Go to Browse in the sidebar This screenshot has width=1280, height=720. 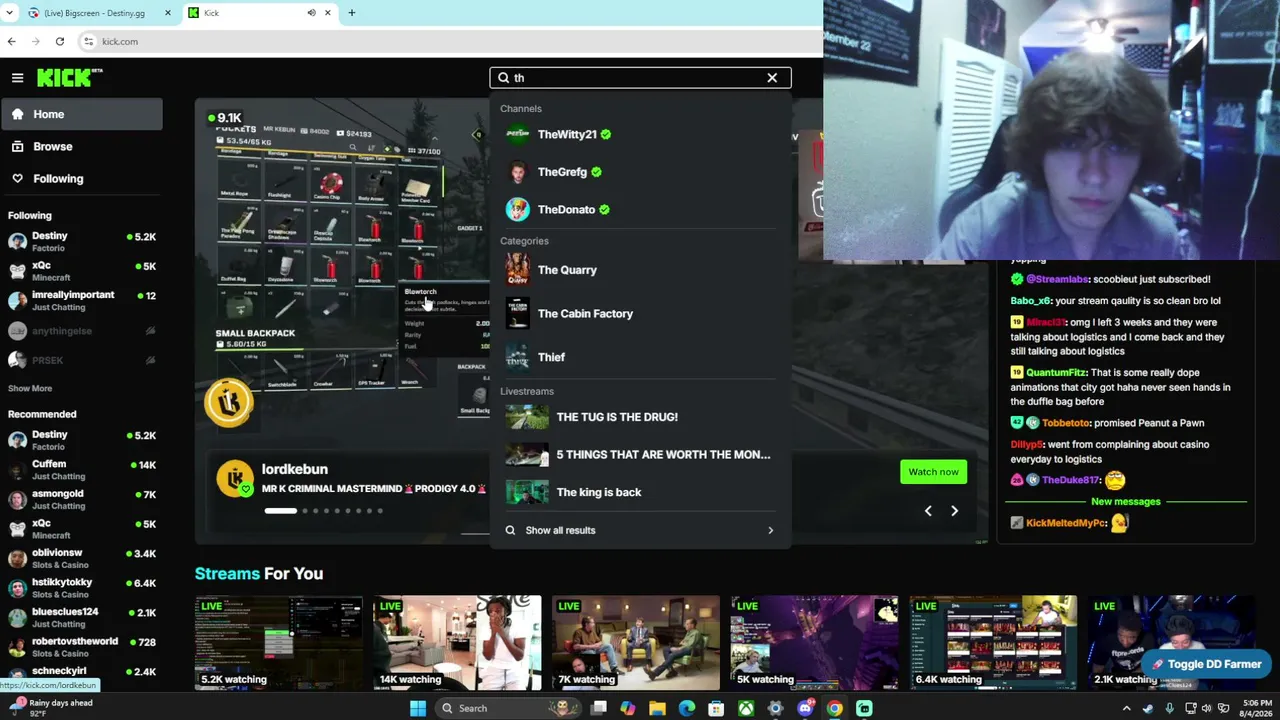click(81, 146)
